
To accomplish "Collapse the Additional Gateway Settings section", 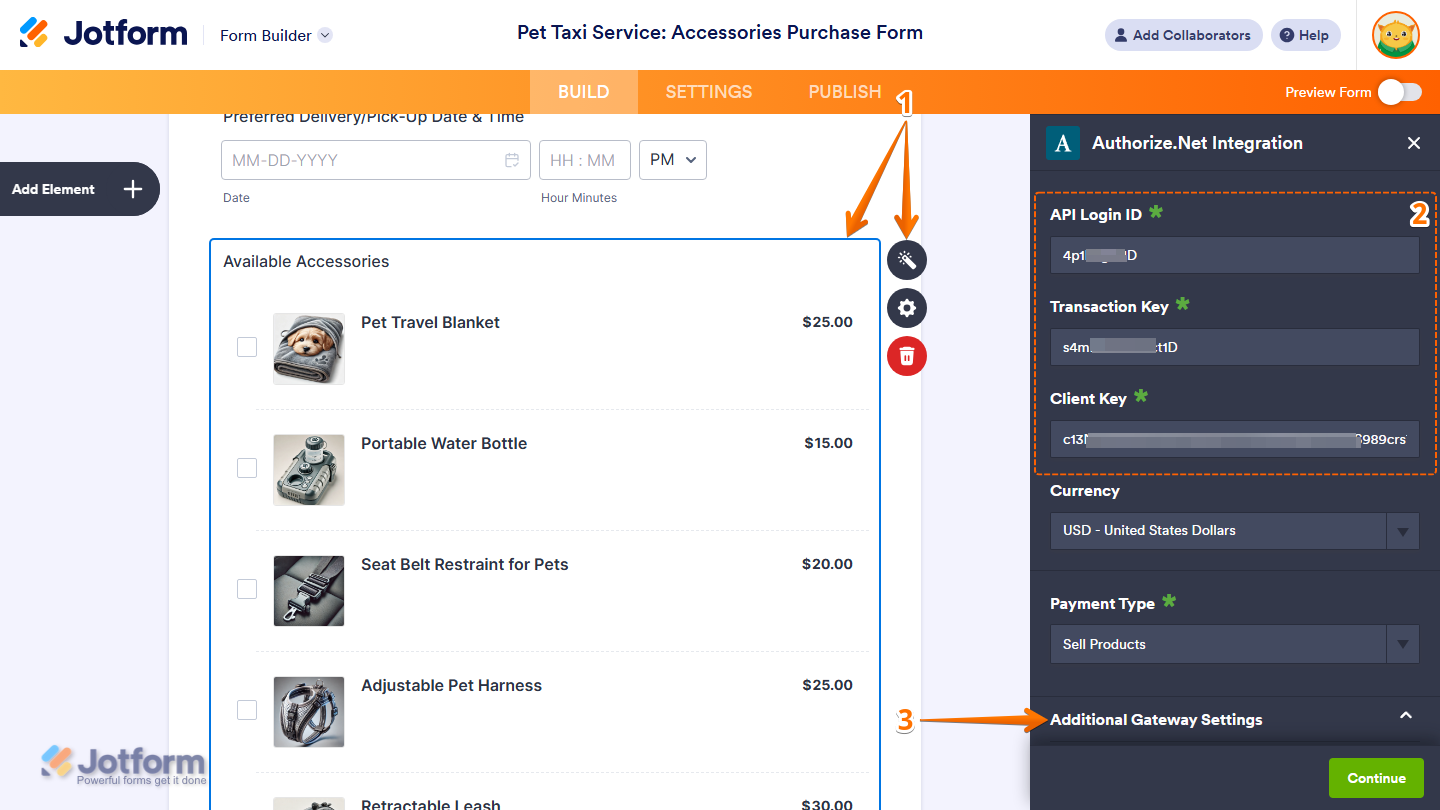I will point(1406,717).
